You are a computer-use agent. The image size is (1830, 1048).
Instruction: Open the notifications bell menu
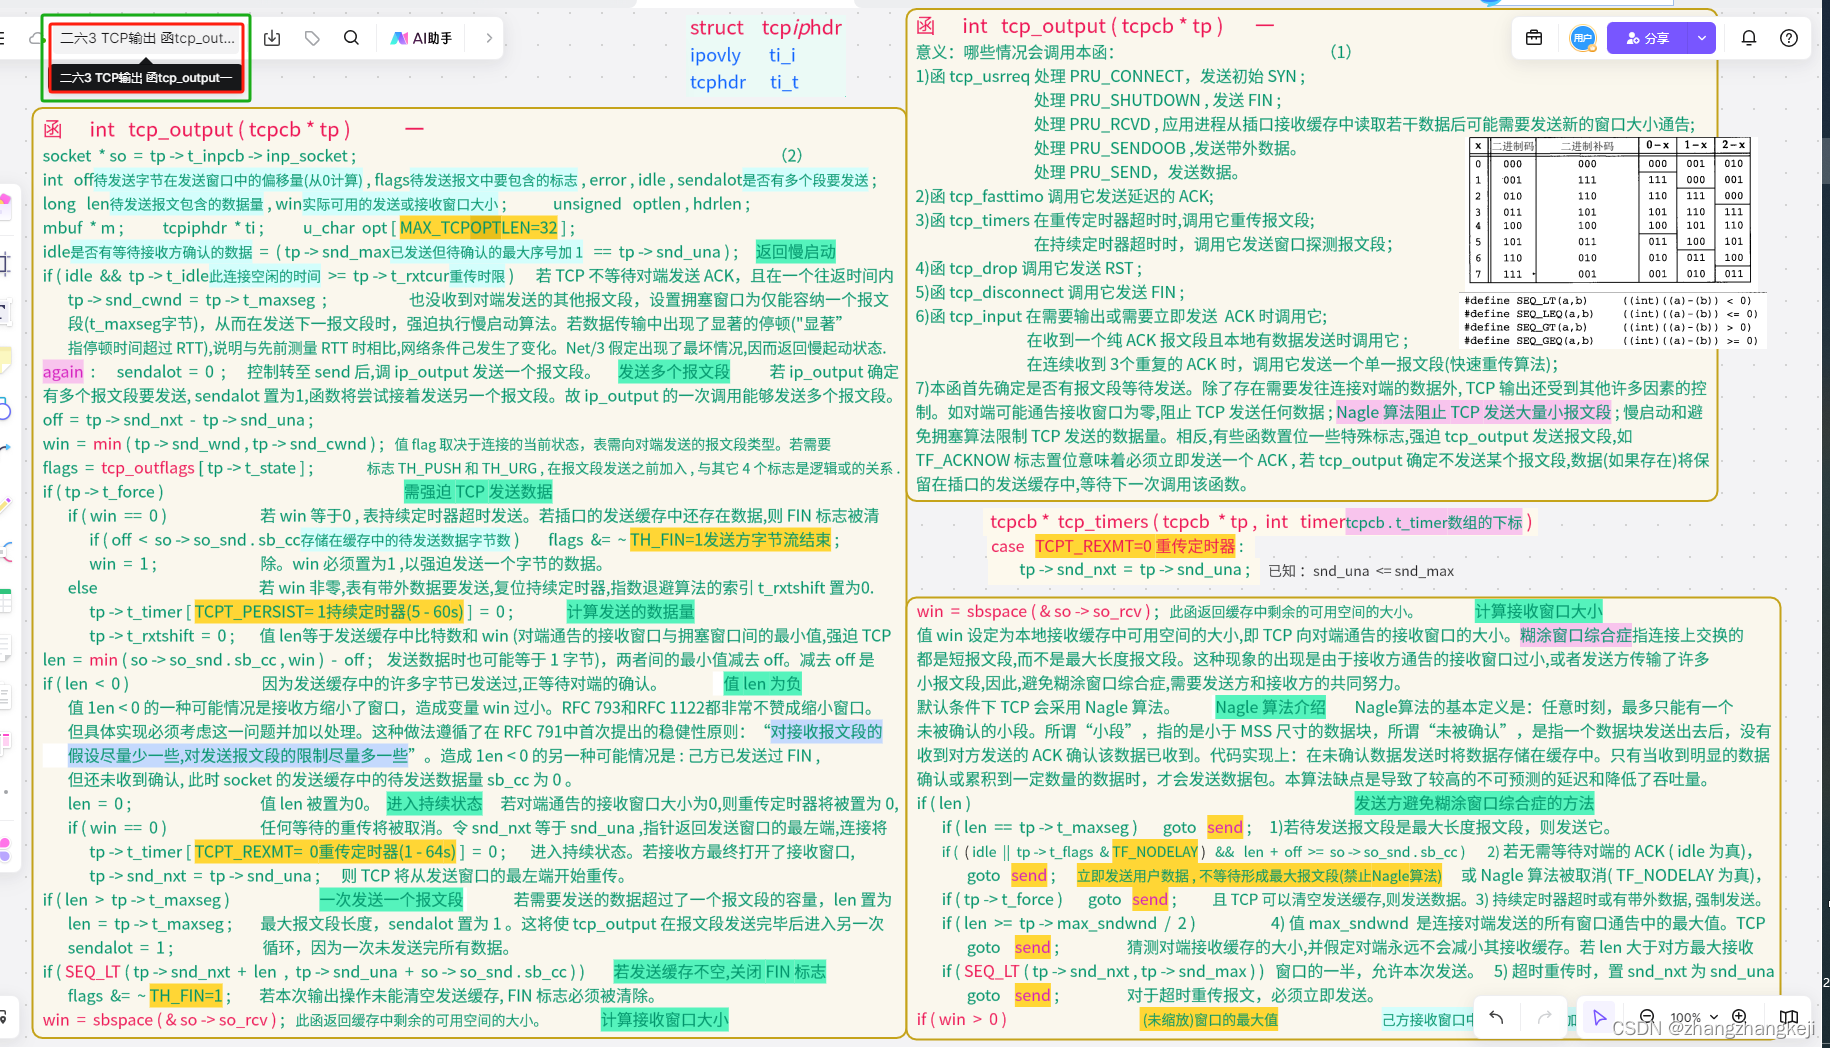(x=1748, y=38)
